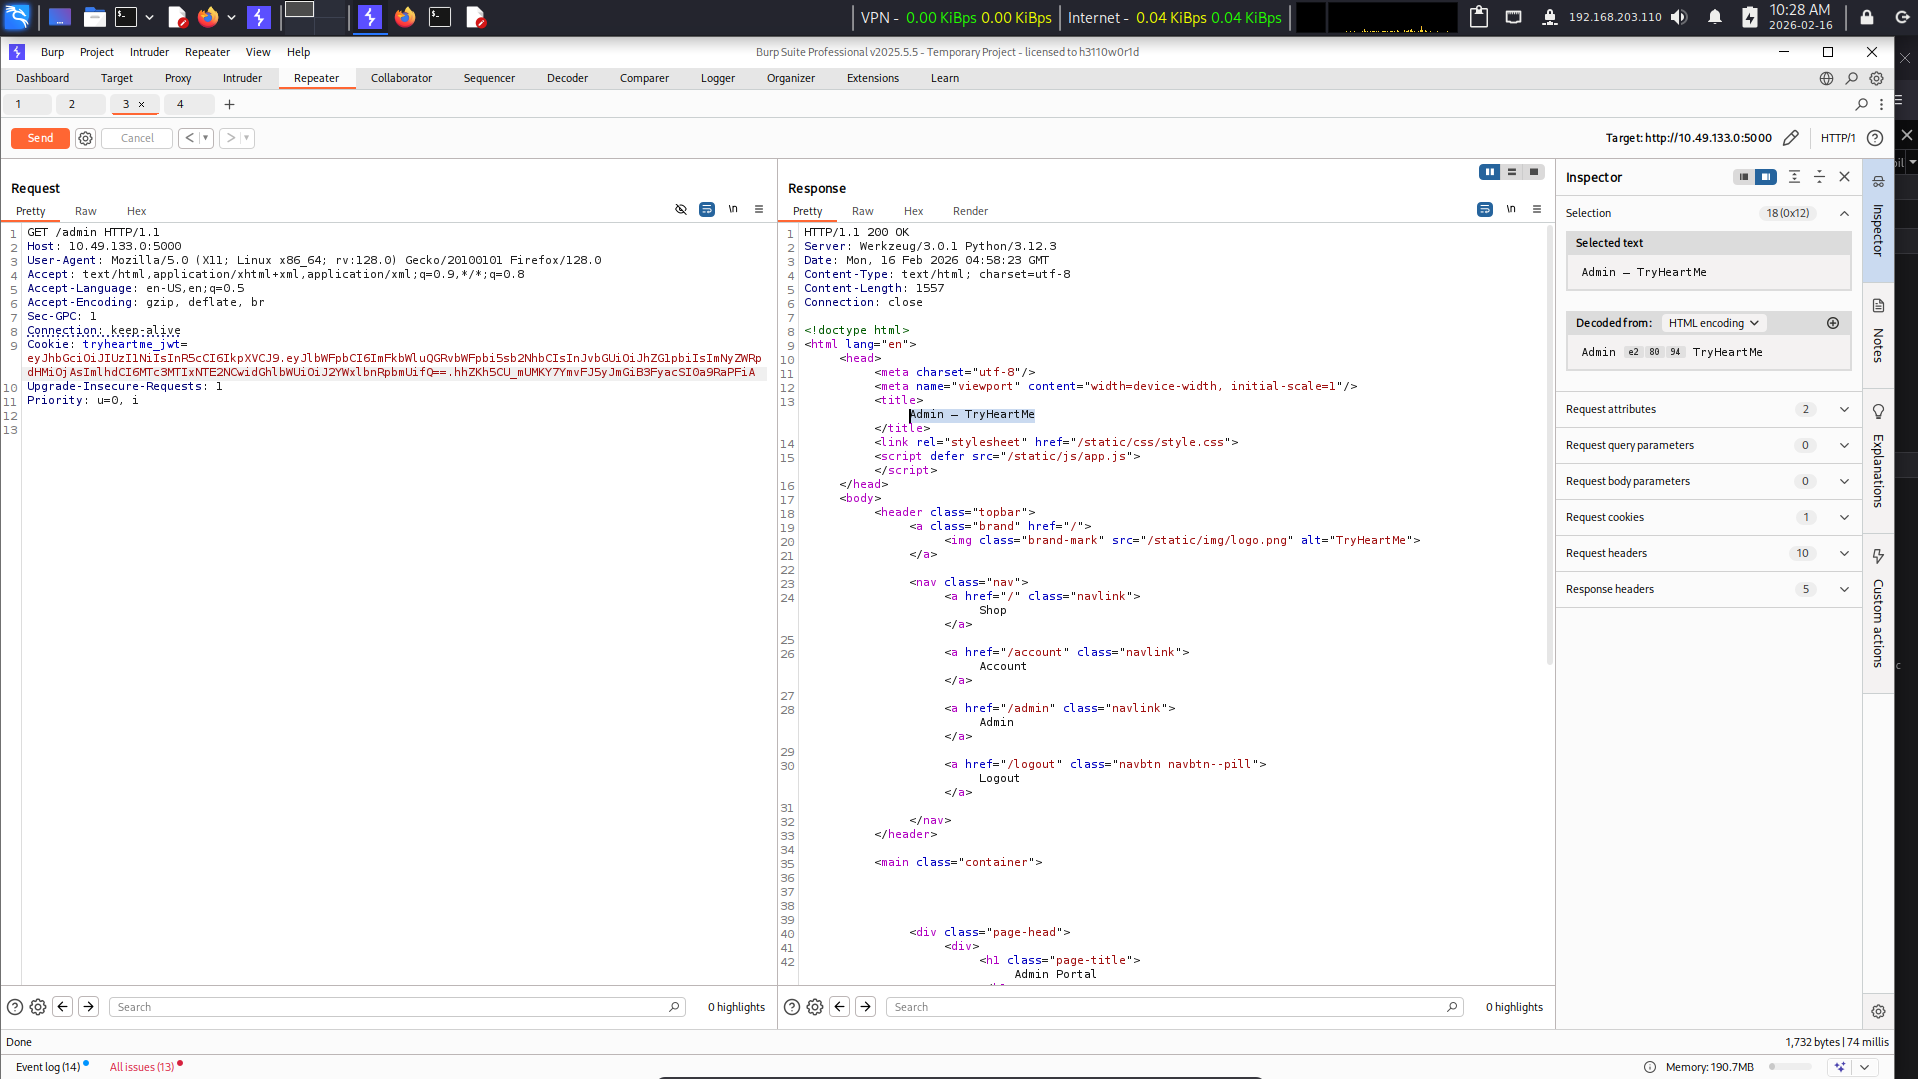Expand the Request headers section
This screenshot has height=1079, width=1918.
coord(1708,553)
